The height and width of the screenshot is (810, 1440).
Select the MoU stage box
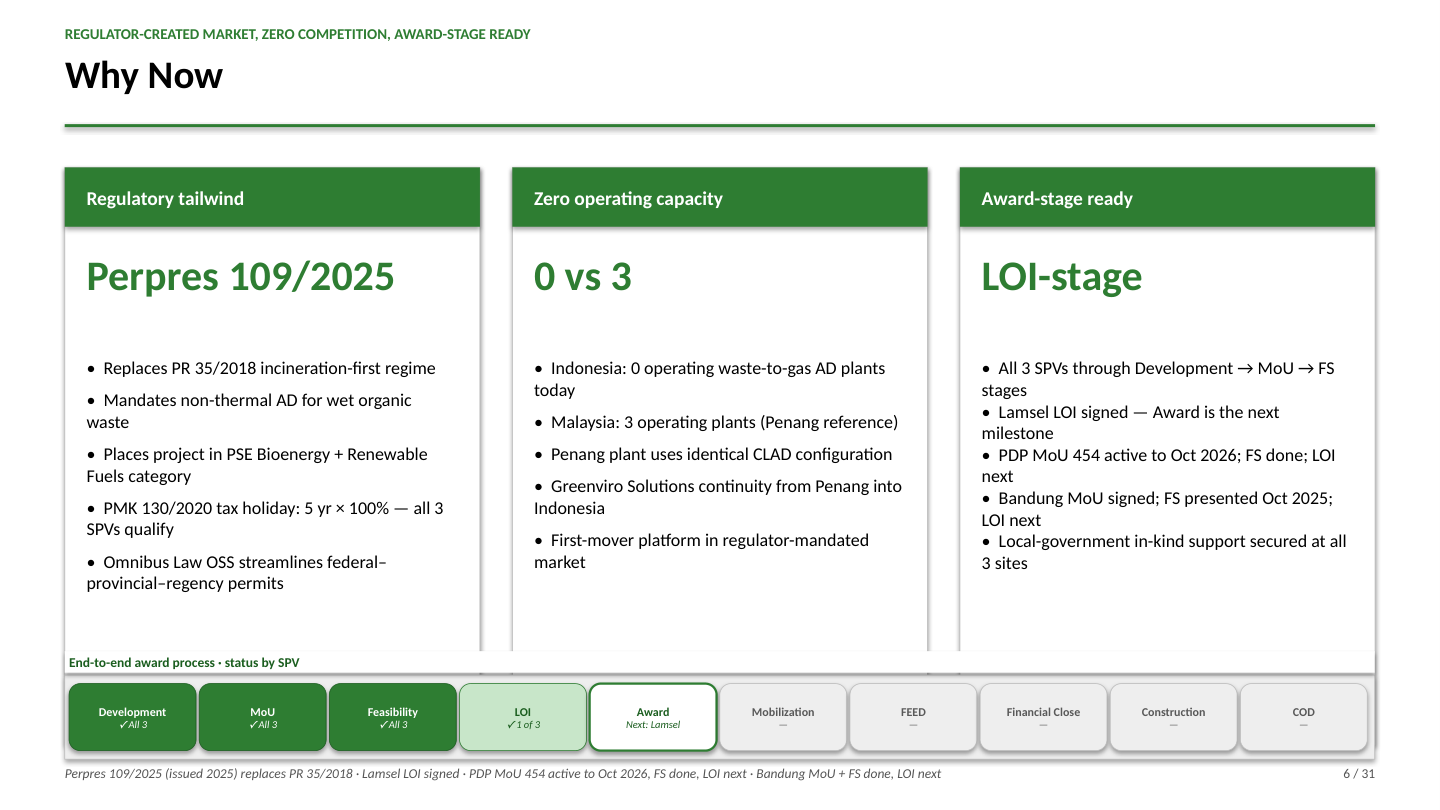click(x=263, y=717)
